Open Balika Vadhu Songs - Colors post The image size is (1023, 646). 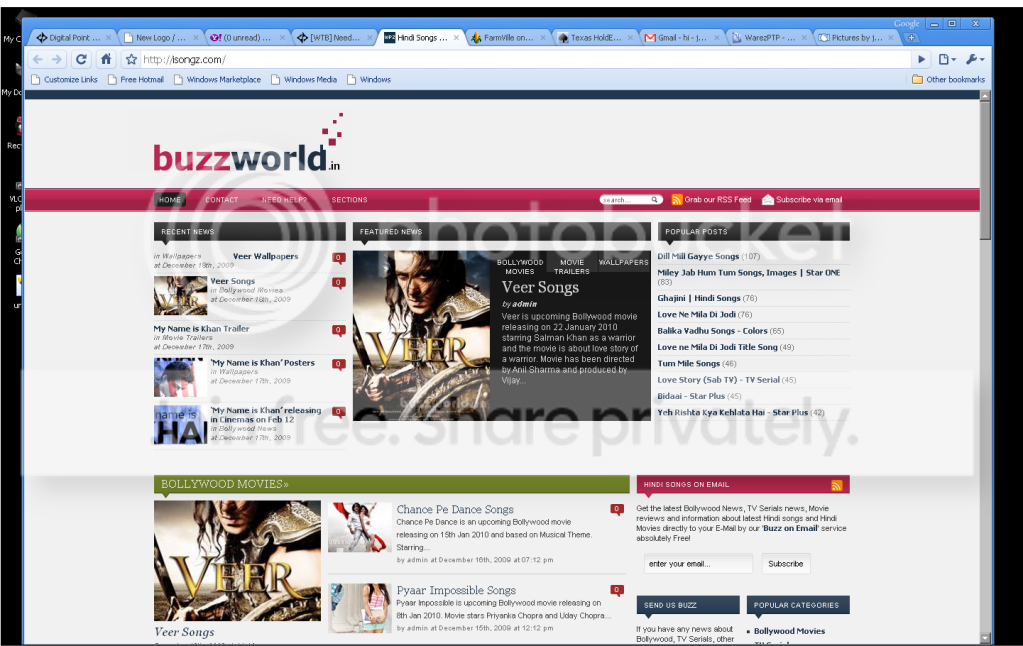coord(712,331)
